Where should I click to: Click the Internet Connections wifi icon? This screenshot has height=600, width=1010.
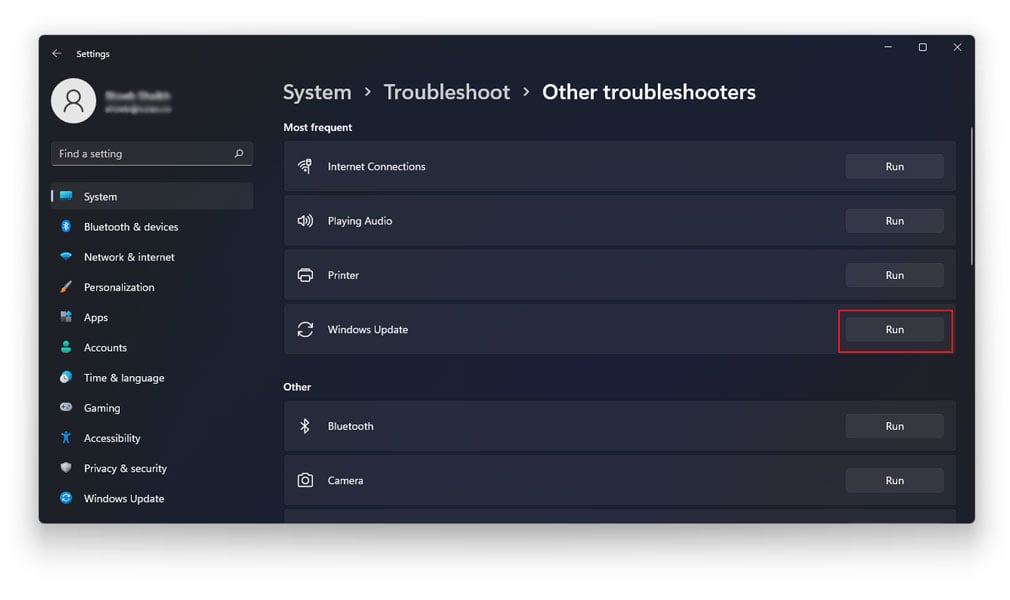click(x=305, y=166)
